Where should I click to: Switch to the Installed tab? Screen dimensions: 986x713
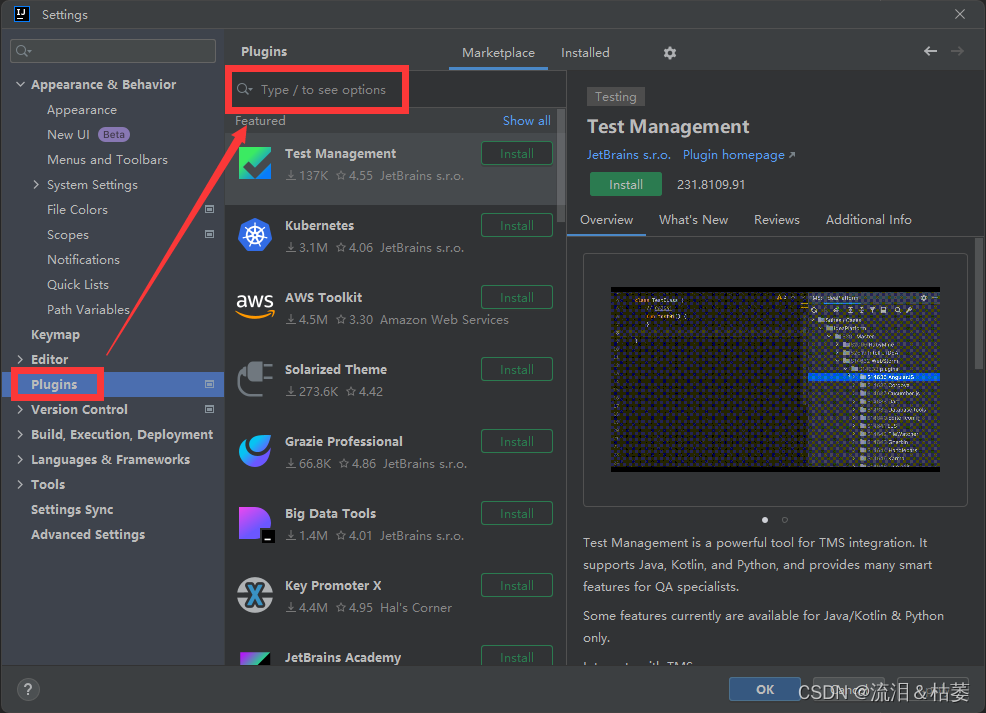[585, 53]
